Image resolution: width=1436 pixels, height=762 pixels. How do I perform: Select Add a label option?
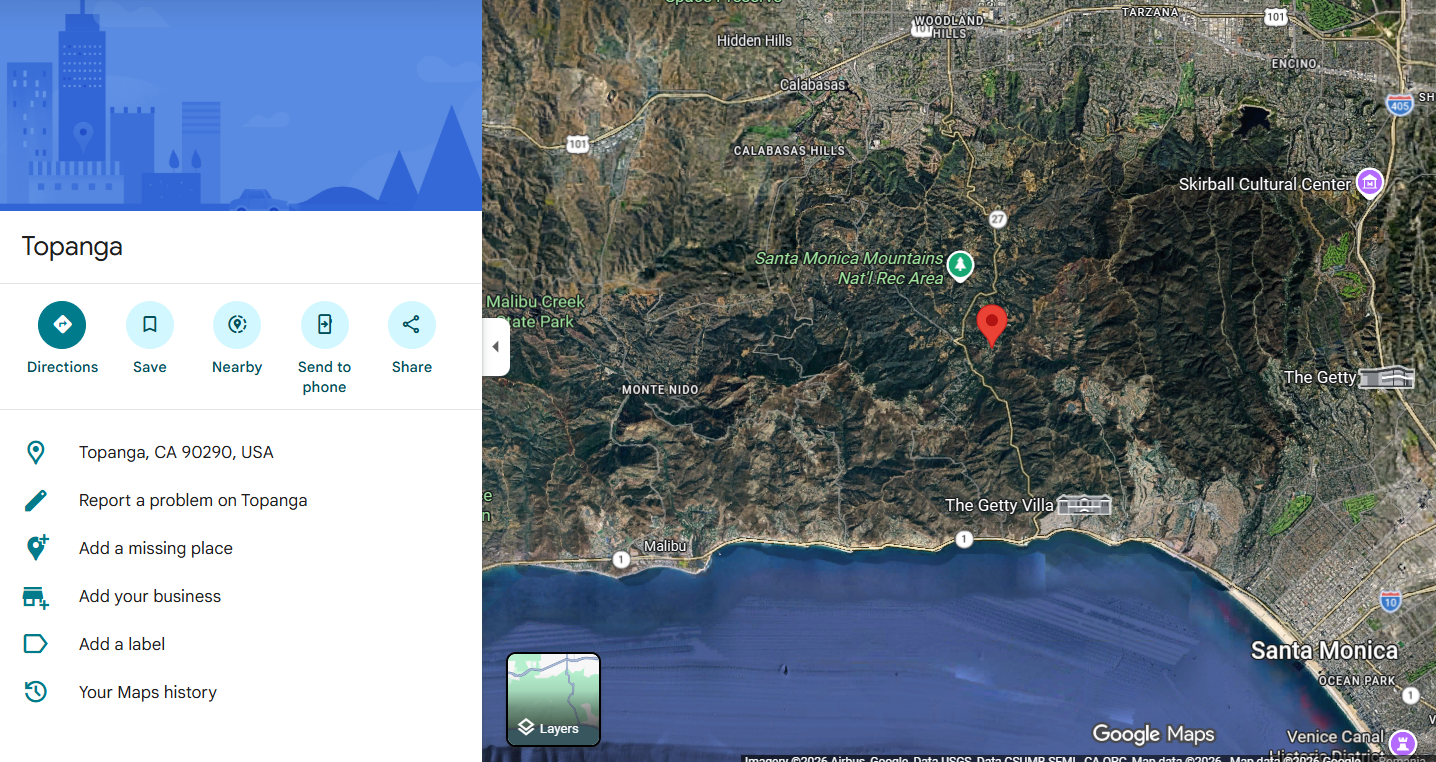tap(122, 644)
